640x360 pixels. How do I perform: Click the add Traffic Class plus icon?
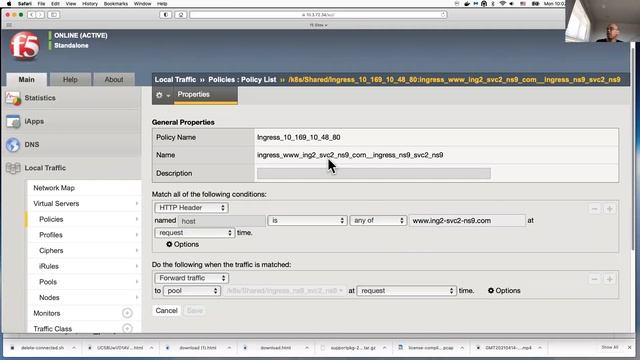pos(127,329)
